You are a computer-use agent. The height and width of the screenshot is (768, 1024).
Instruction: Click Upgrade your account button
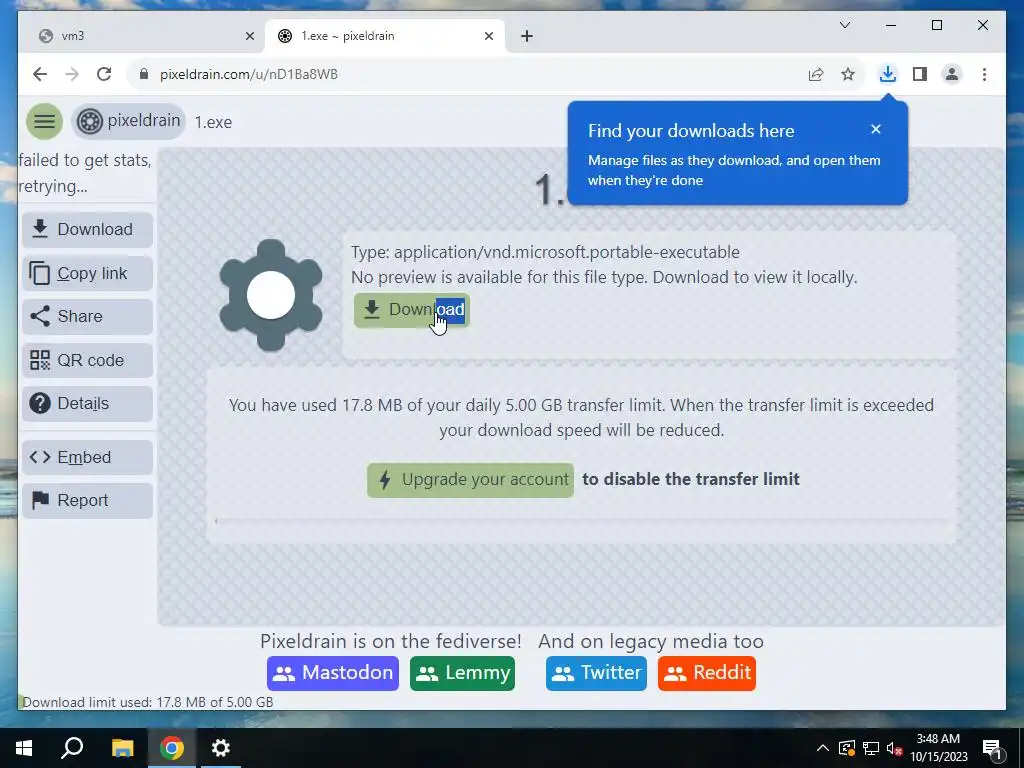[x=470, y=480]
